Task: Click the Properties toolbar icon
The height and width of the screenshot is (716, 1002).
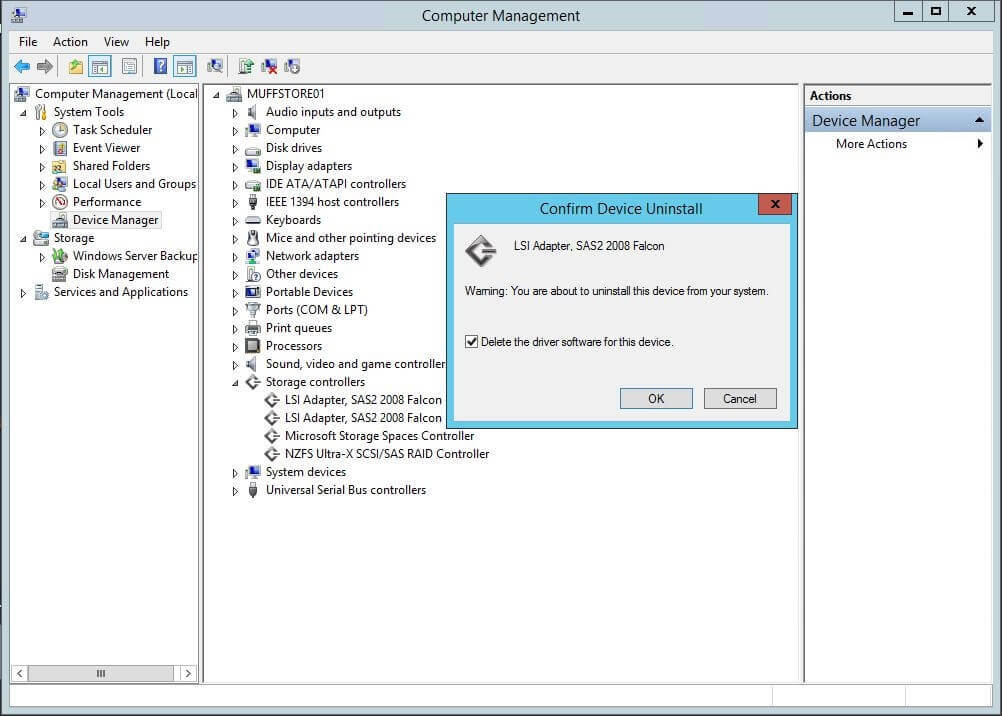Action: pos(129,67)
